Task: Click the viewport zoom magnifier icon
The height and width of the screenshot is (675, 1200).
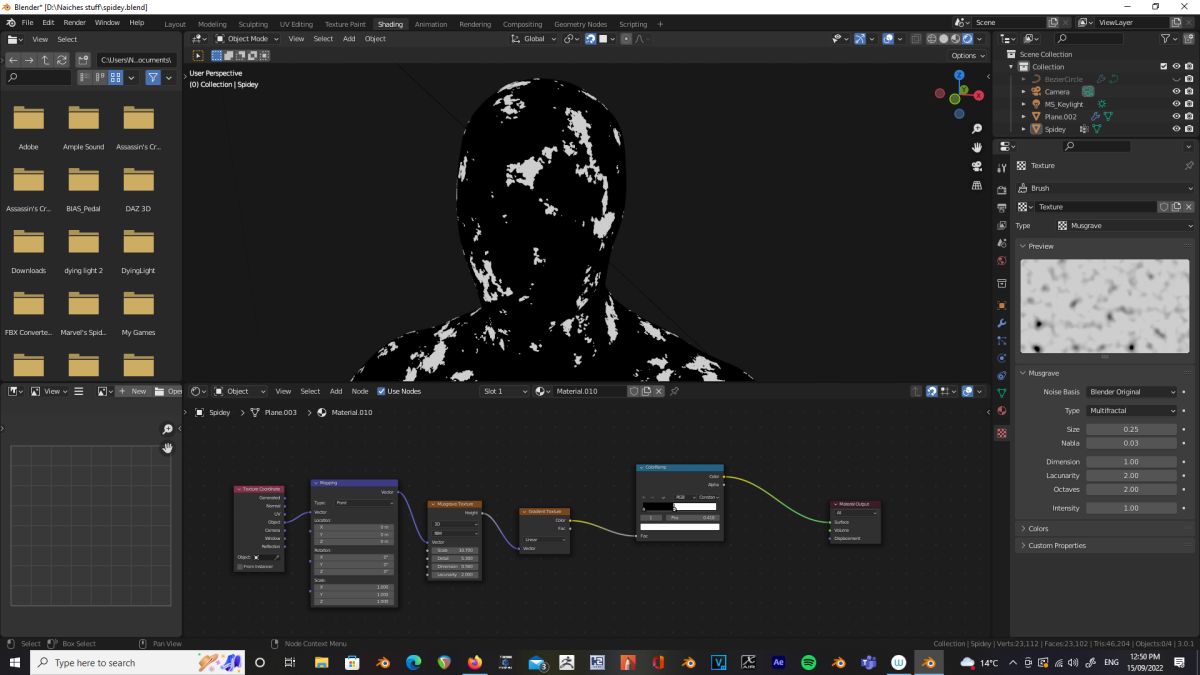Action: click(x=977, y=129)
